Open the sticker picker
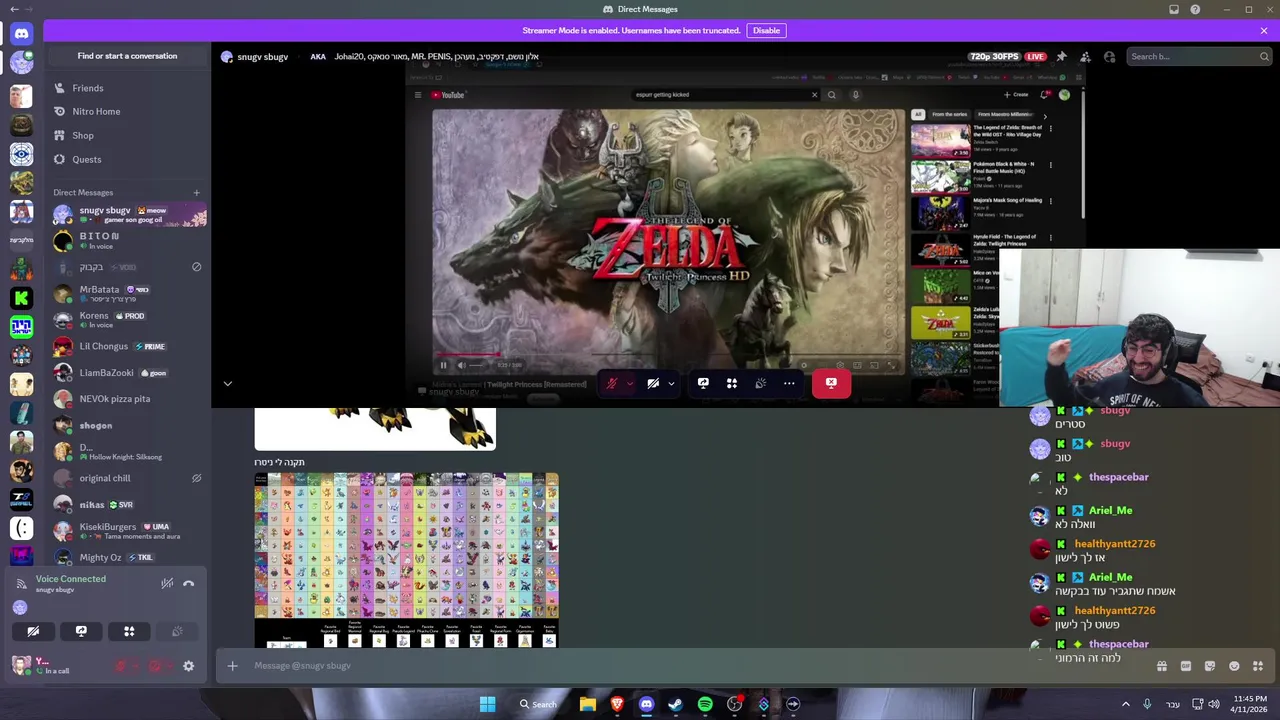This screenshot has width=1280, height=720. pos(1210,666)
